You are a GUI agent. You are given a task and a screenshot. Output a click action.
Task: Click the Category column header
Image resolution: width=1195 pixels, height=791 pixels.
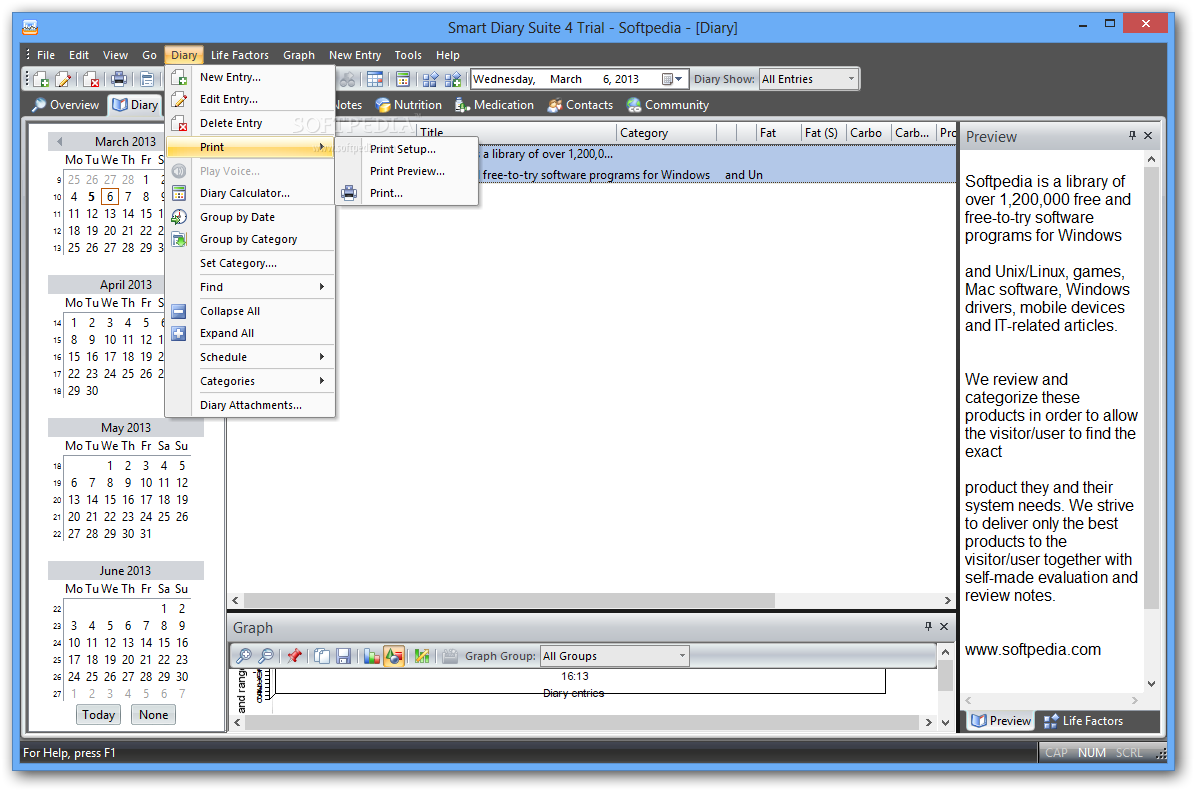click(x=666, y=133)
